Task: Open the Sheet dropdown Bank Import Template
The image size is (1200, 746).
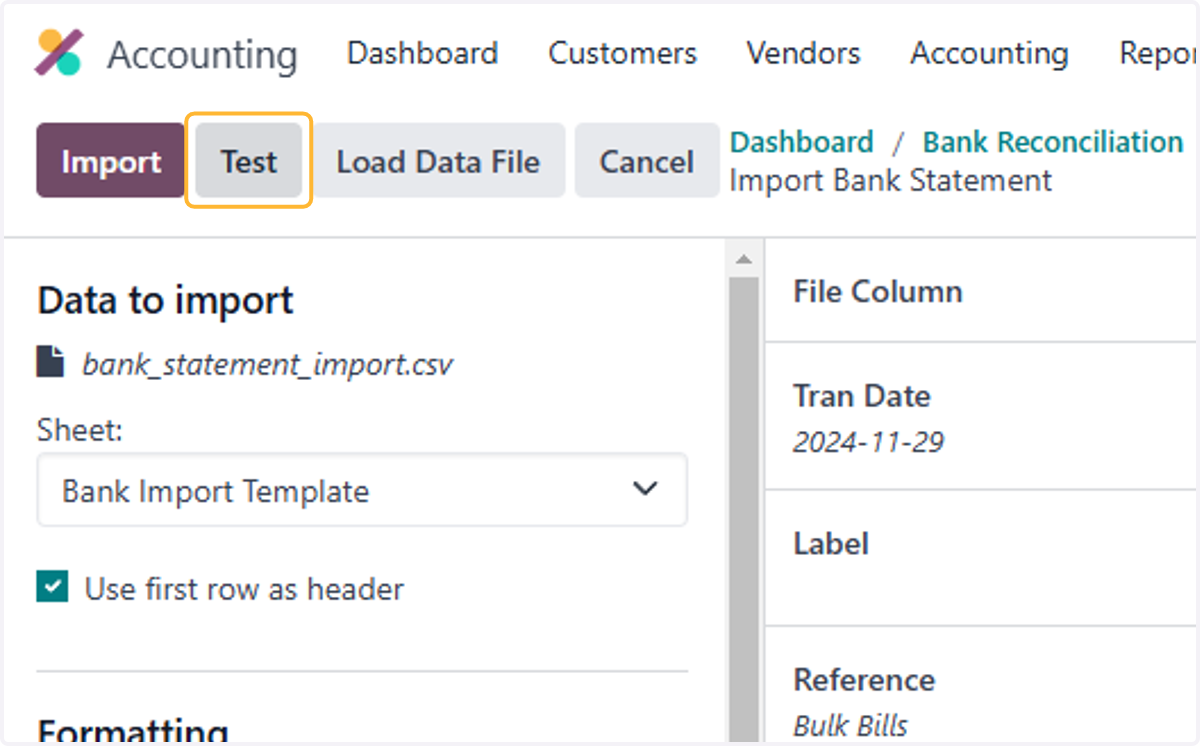Action: tap(362, 490)
